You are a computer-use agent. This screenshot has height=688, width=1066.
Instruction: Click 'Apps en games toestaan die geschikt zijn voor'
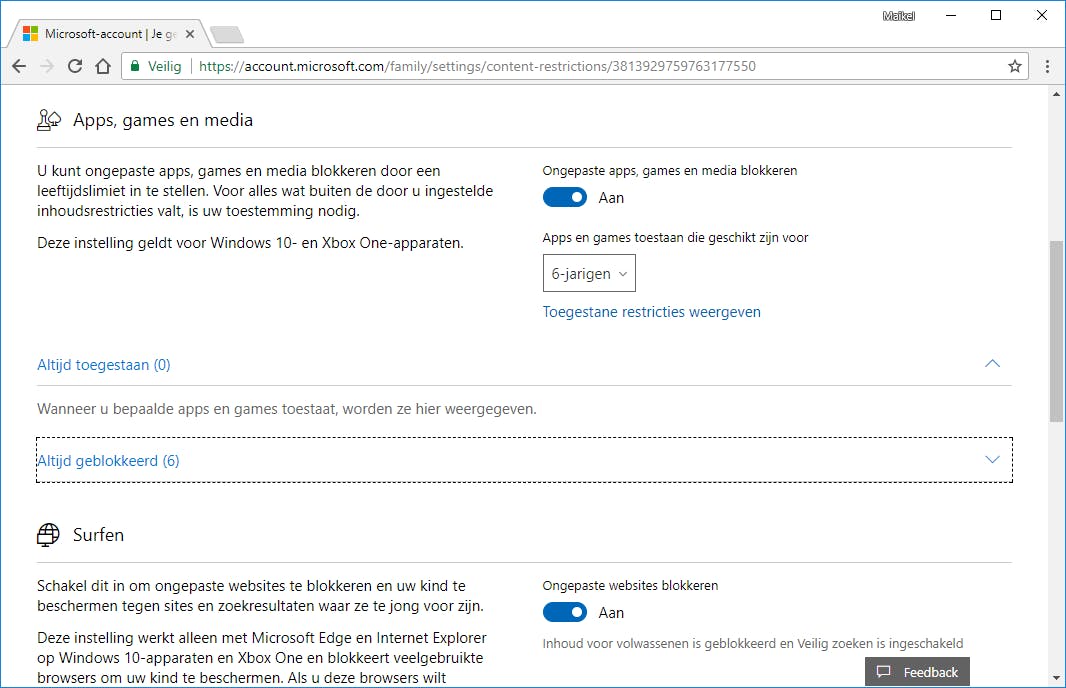pyautogui.click(x=675, y=238)
